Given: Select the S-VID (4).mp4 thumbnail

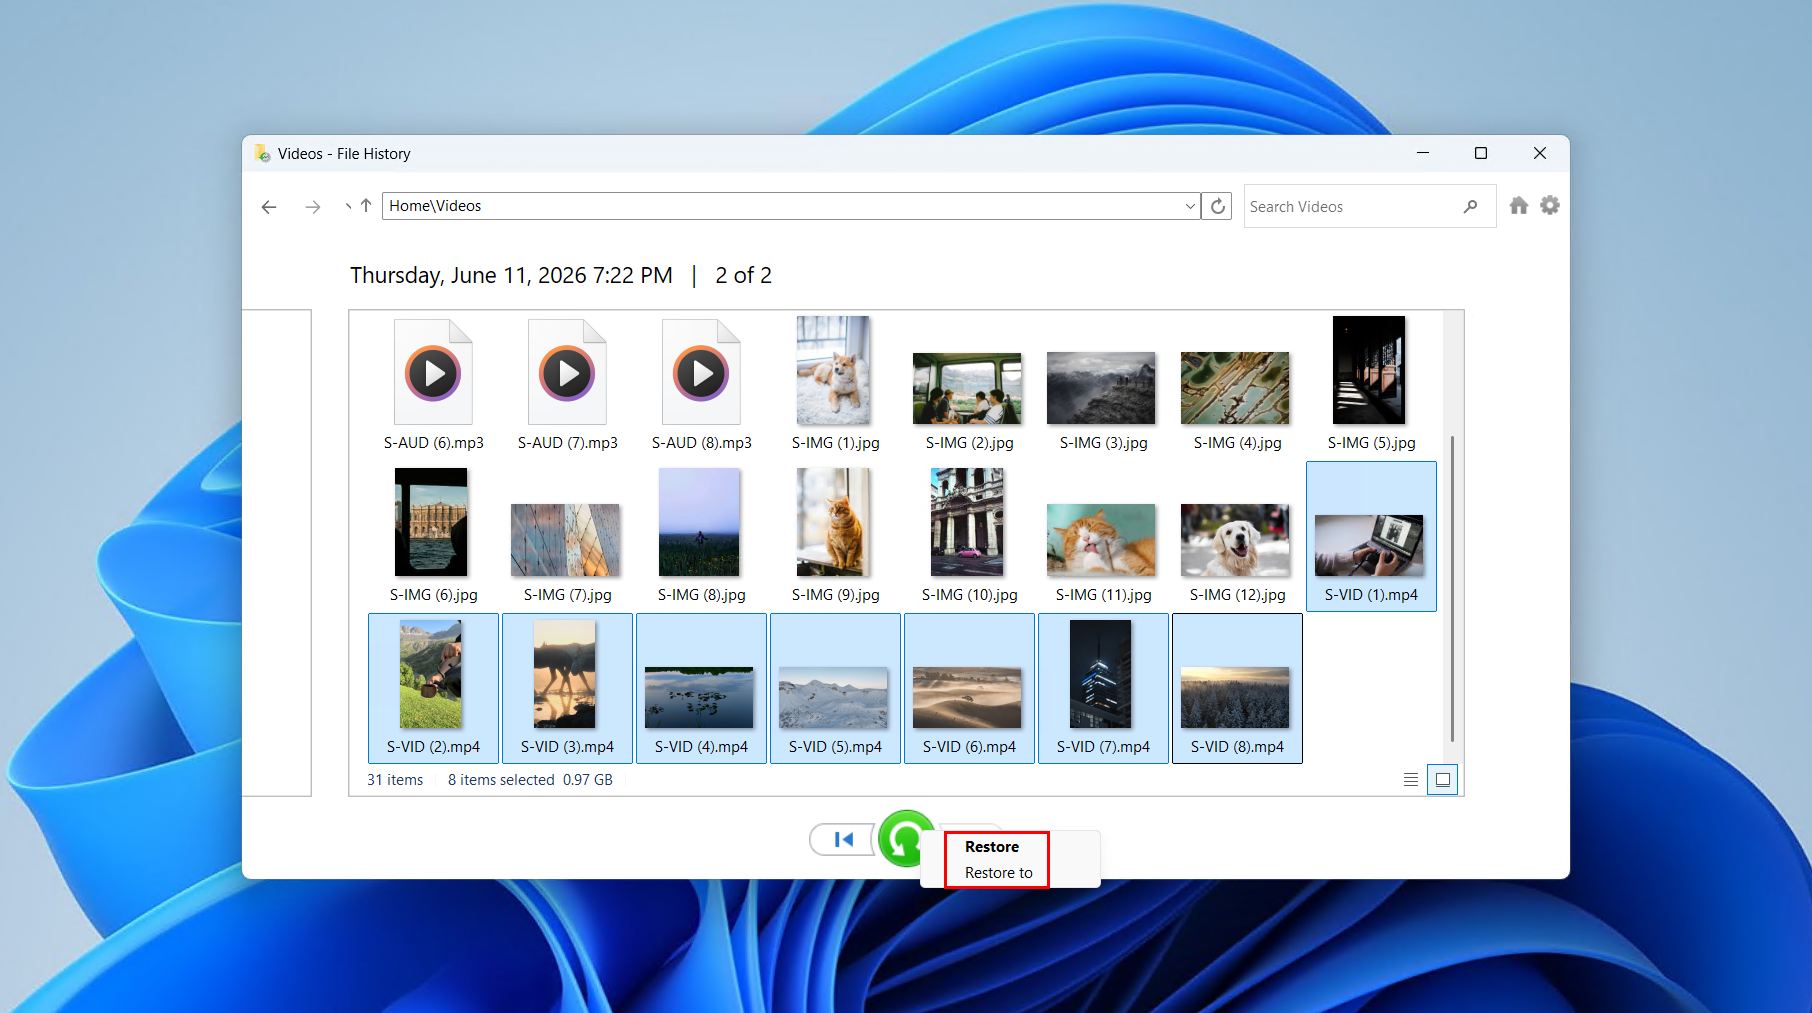Looking at the screenshot, I should coord(699,698).
